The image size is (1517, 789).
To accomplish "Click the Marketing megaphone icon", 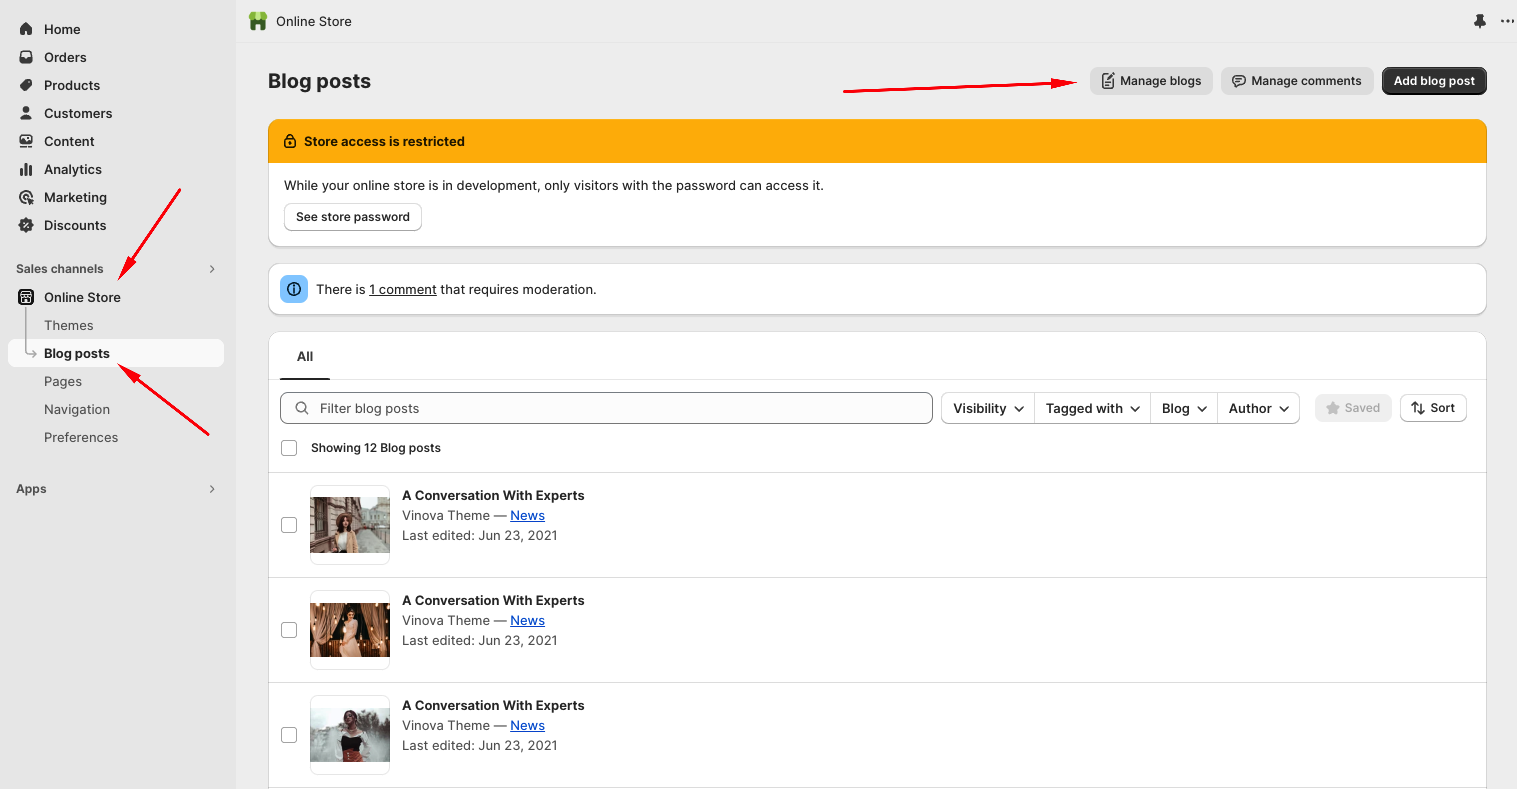I will point(26,197).
